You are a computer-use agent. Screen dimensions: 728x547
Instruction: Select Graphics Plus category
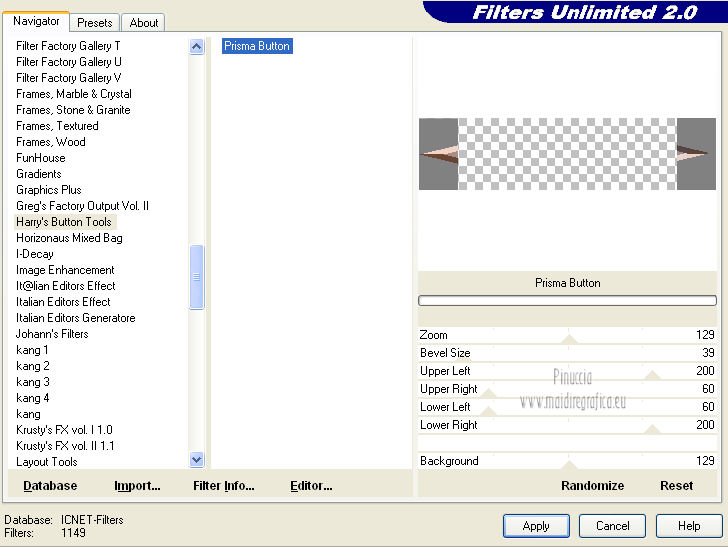click(x=49, y=190)
